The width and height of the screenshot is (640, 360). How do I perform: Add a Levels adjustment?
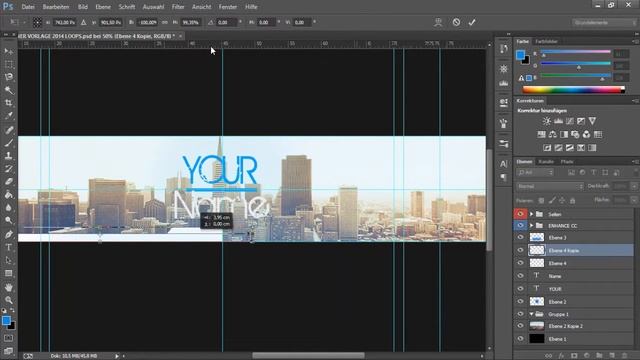[558, 121]
